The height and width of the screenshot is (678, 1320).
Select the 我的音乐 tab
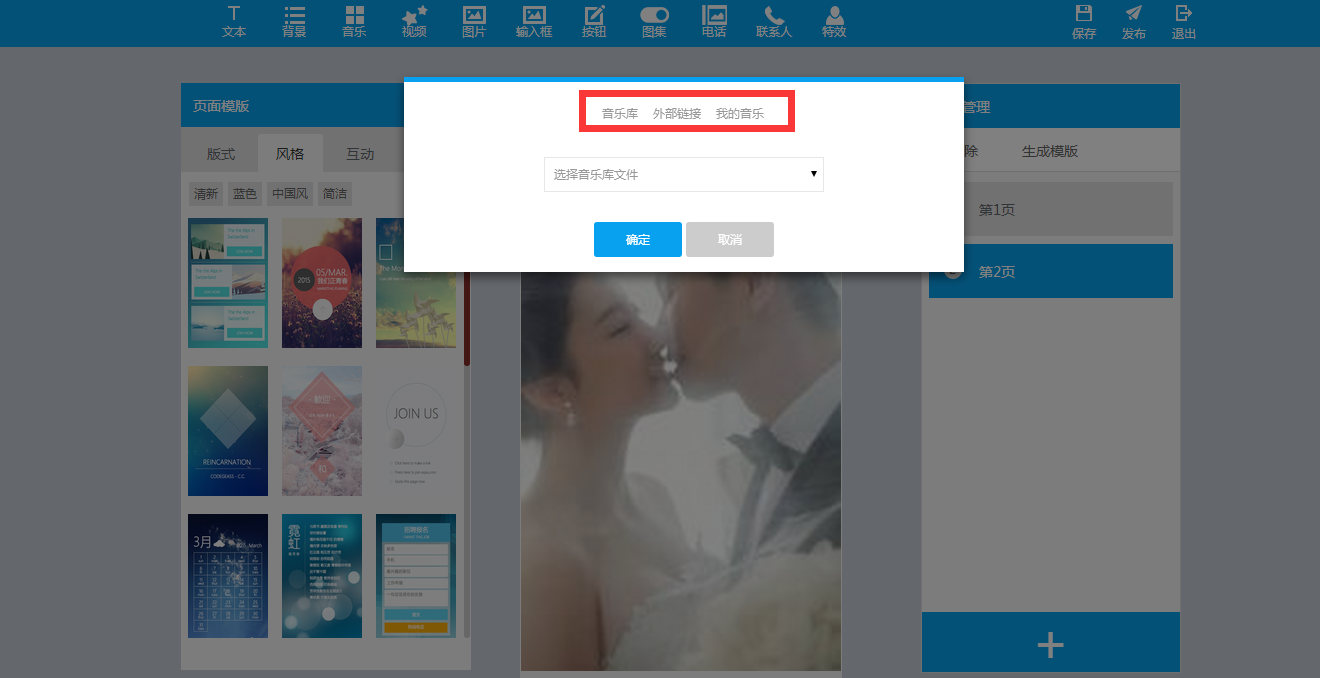[739, 114]
